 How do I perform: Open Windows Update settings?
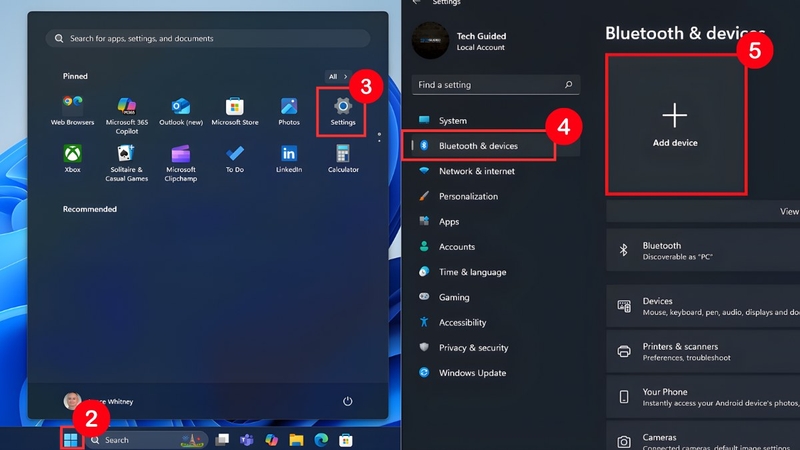coord(495,373)
